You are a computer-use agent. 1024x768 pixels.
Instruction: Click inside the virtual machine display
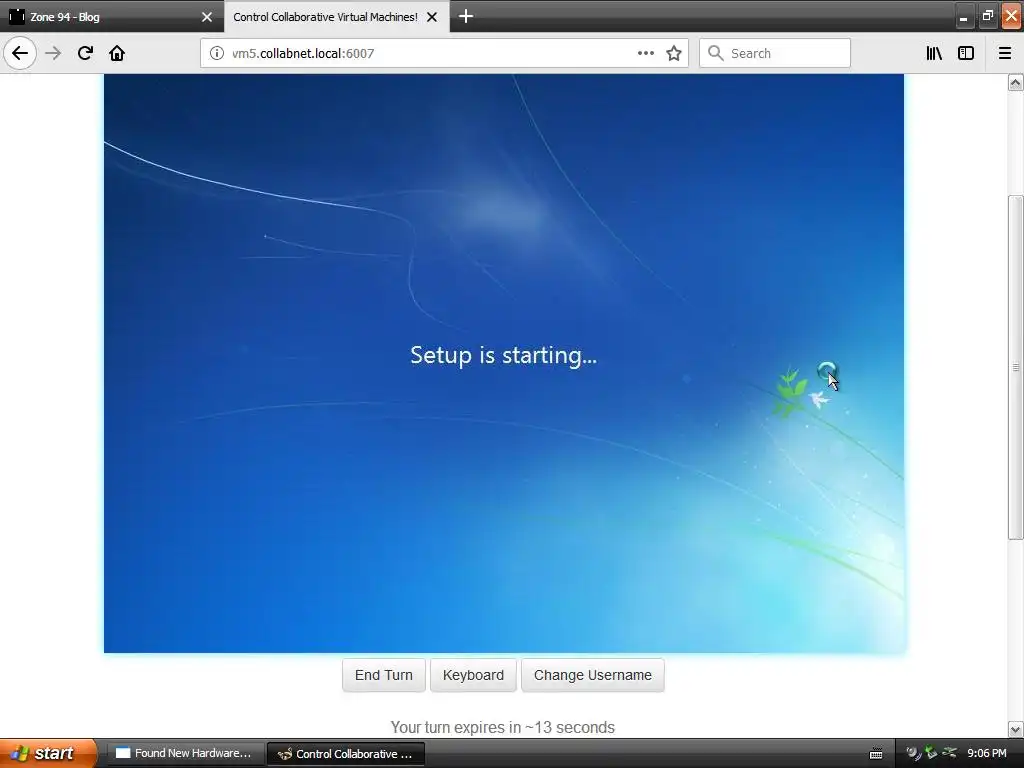[504, 363]
